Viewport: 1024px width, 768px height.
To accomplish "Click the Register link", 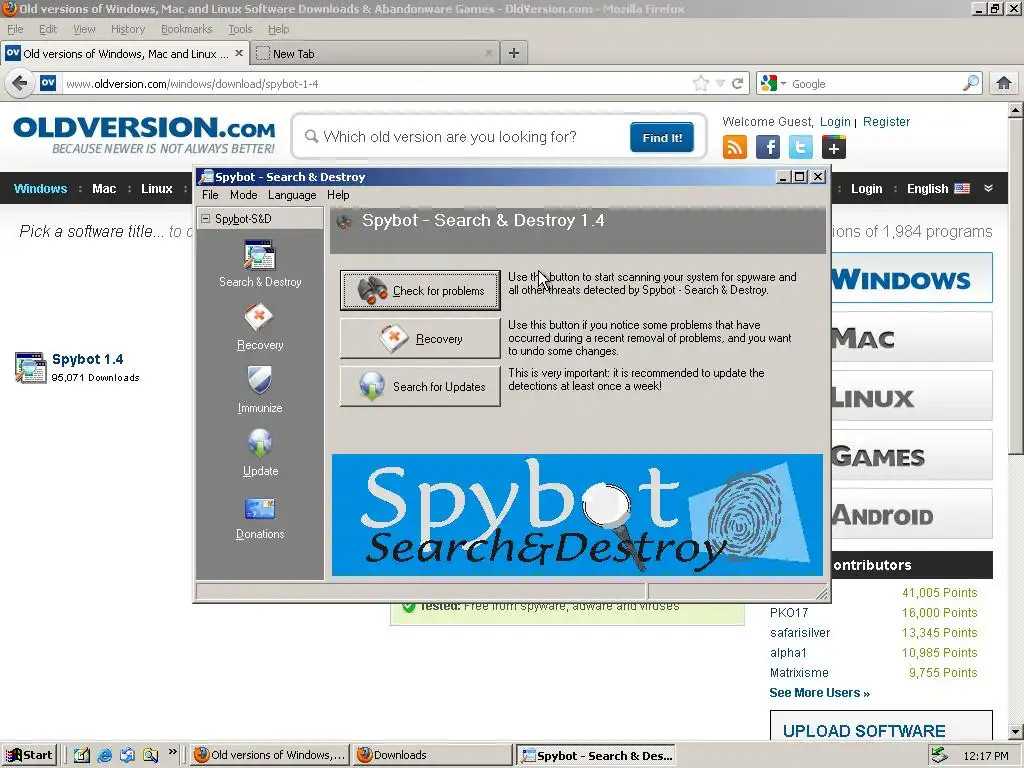I will (x=886, y=121).
